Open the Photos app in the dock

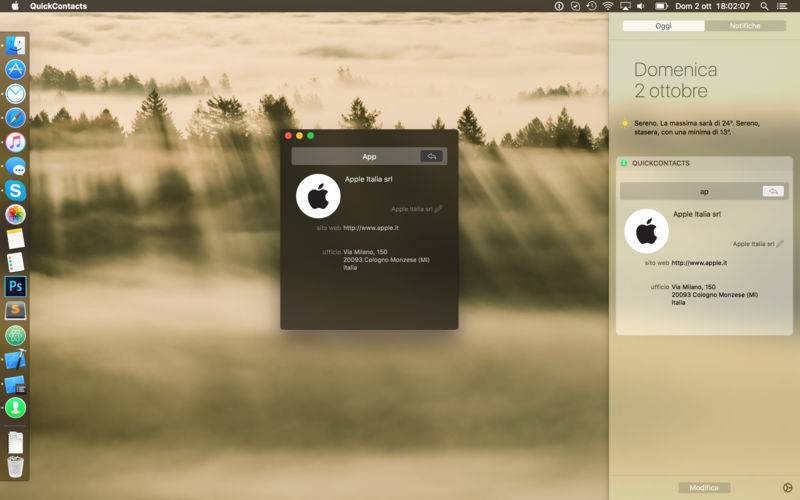click(x=15, y=214)
